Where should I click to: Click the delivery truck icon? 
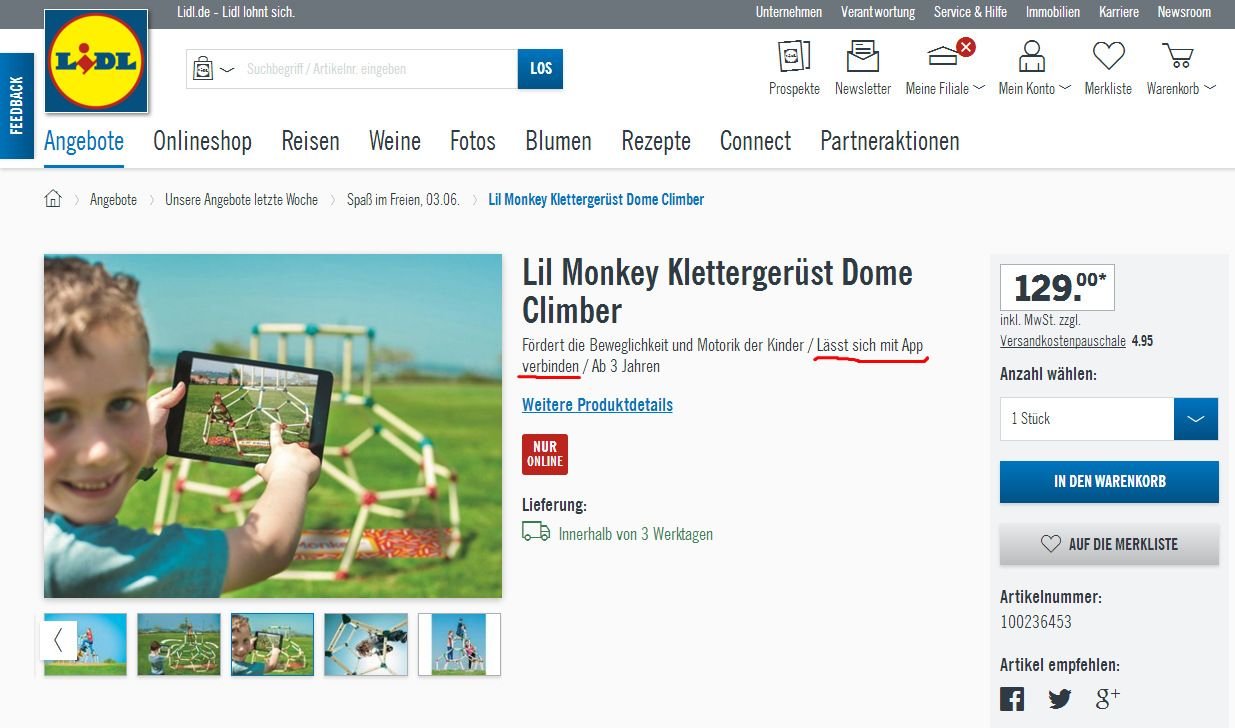pos(536,532)
